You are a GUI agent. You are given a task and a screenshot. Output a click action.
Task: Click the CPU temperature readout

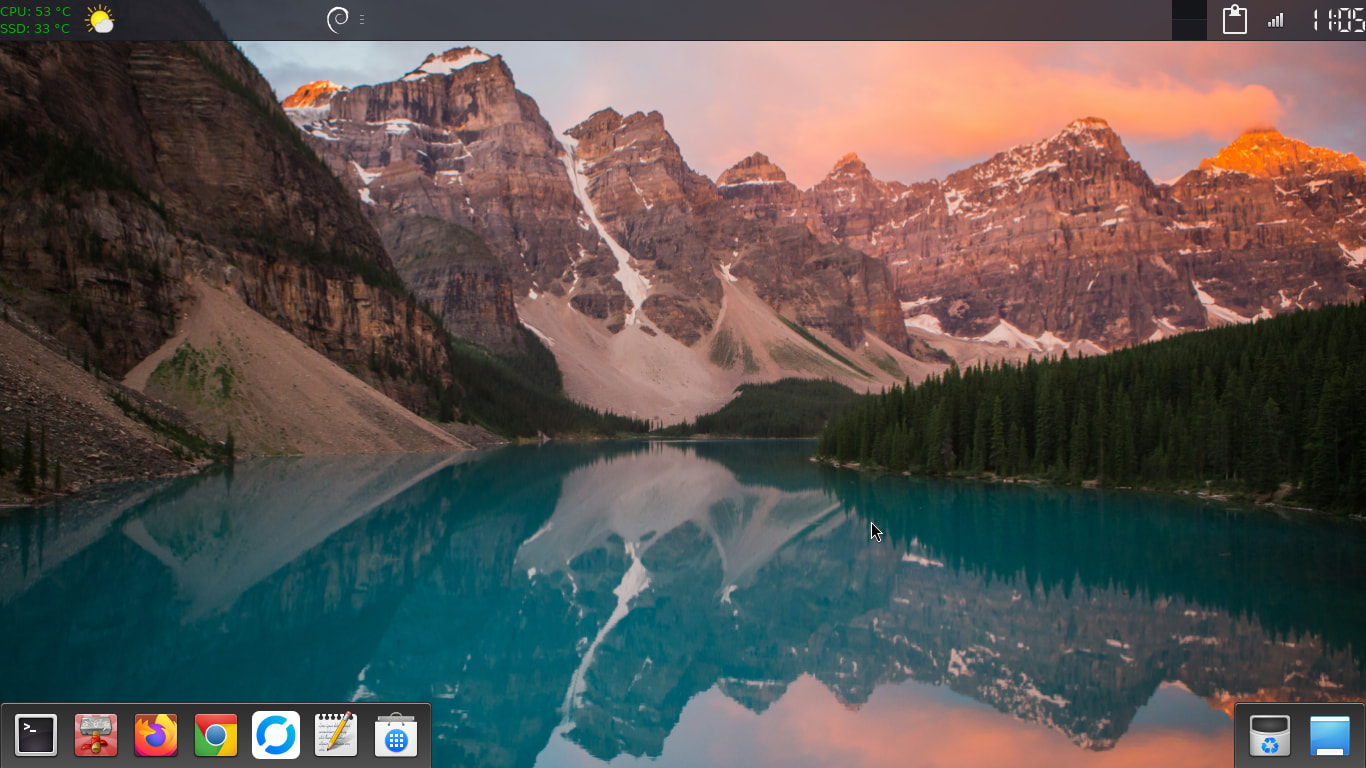[x=36, y=11]
